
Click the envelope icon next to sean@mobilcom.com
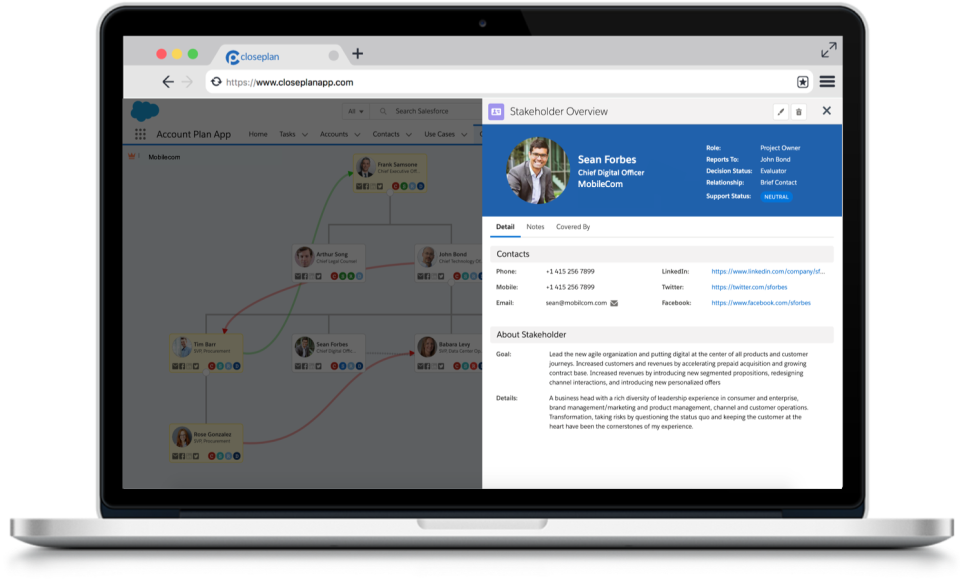pyautogui.click(x=614, y=303)
